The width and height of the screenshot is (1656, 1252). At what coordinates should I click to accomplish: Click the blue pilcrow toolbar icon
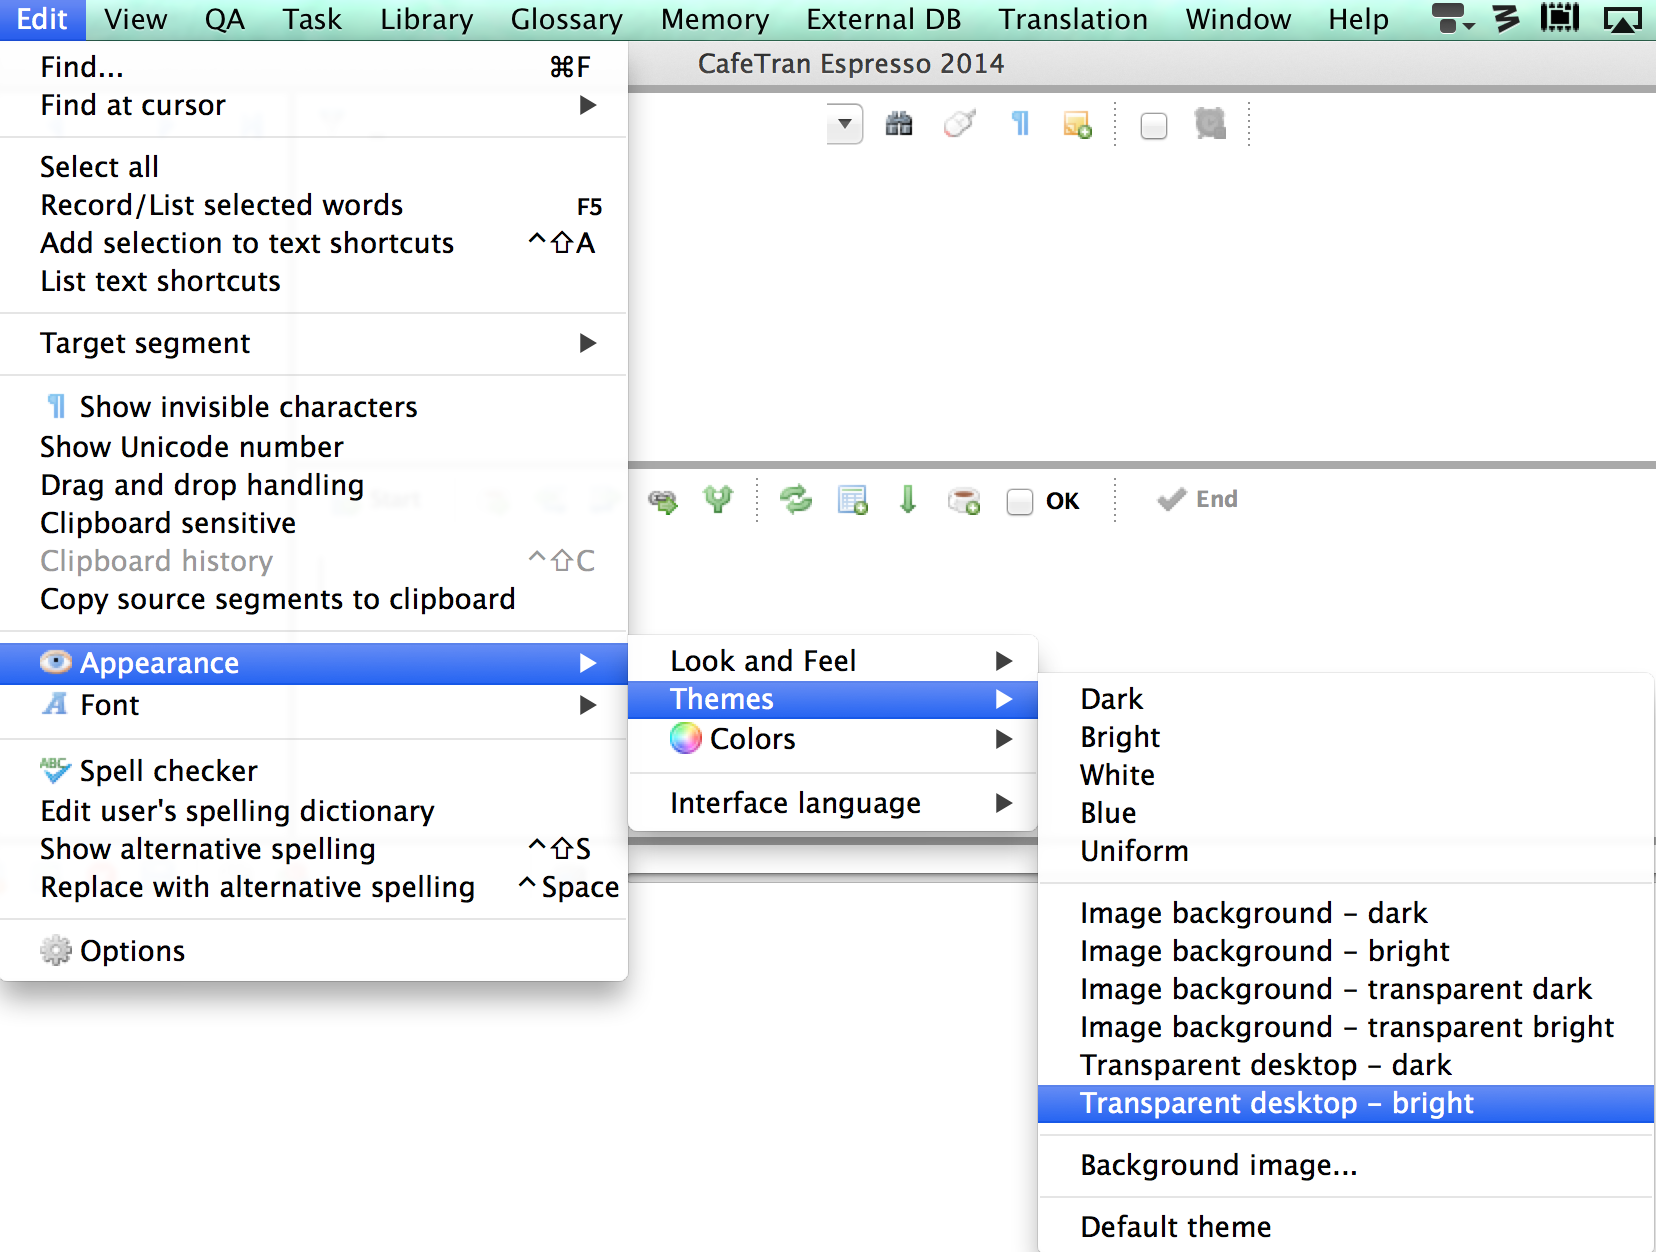(x=1020, y=124)
